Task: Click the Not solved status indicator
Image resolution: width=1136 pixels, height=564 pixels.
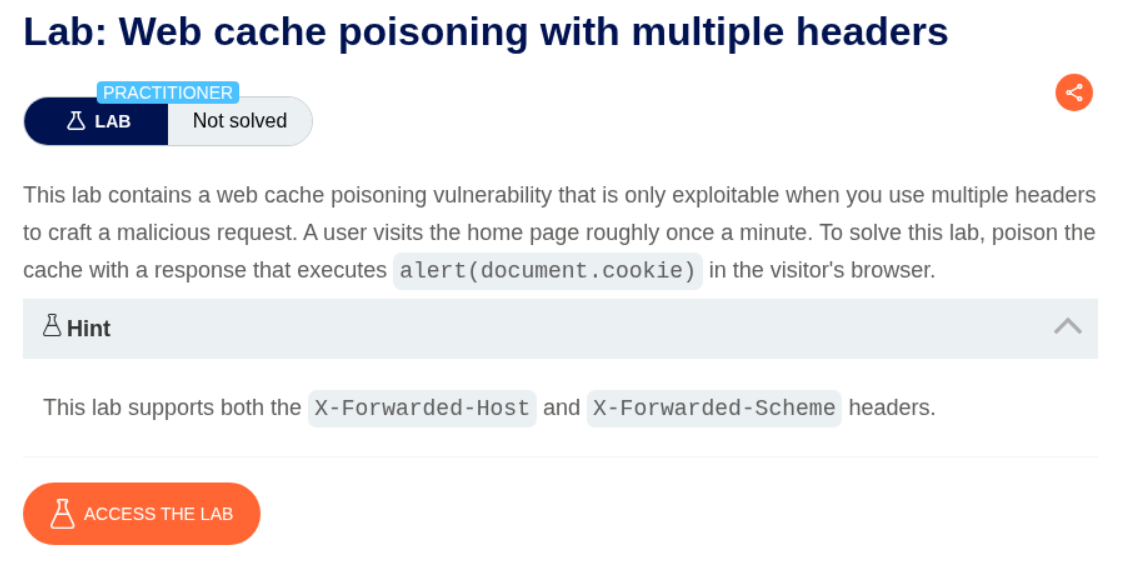Action: [239, 121]
